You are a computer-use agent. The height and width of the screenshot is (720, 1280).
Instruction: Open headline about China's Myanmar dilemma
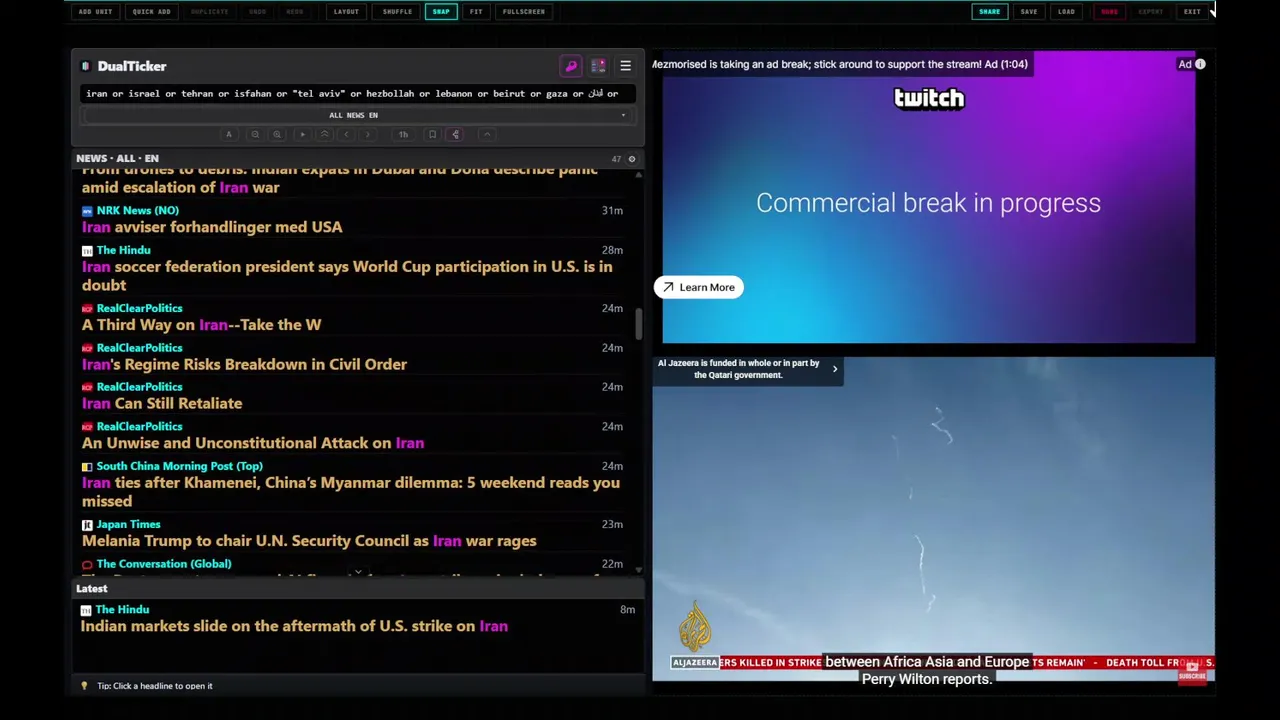(x=351, y=492)
